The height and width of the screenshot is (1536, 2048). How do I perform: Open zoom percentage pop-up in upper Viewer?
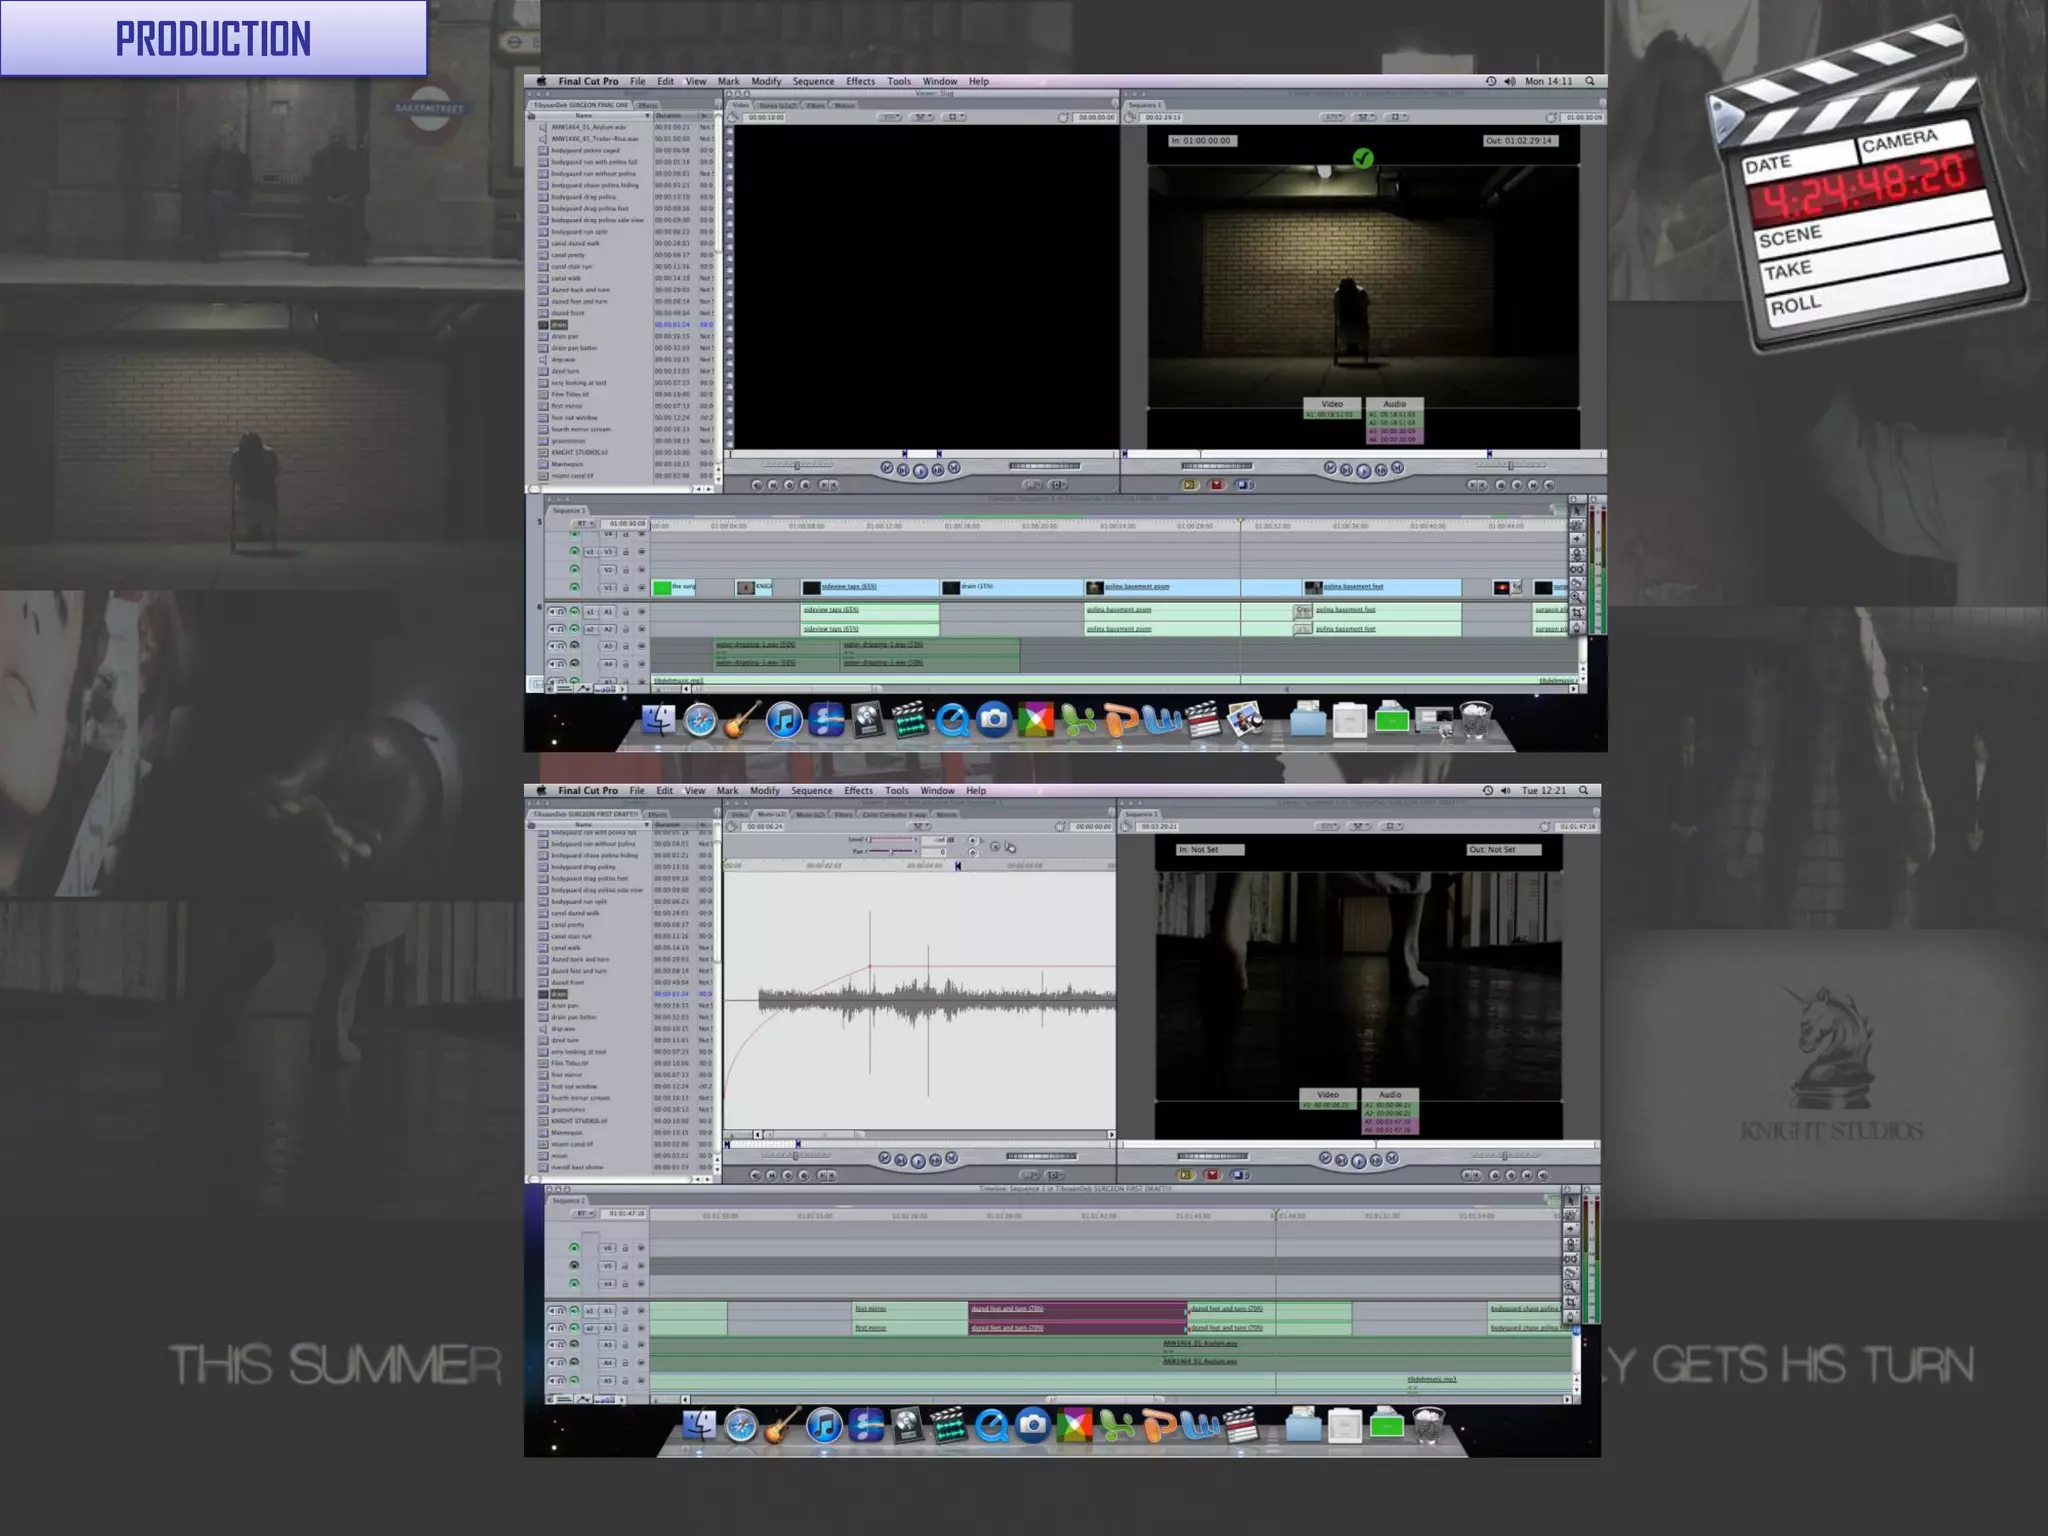pos(890,117)
